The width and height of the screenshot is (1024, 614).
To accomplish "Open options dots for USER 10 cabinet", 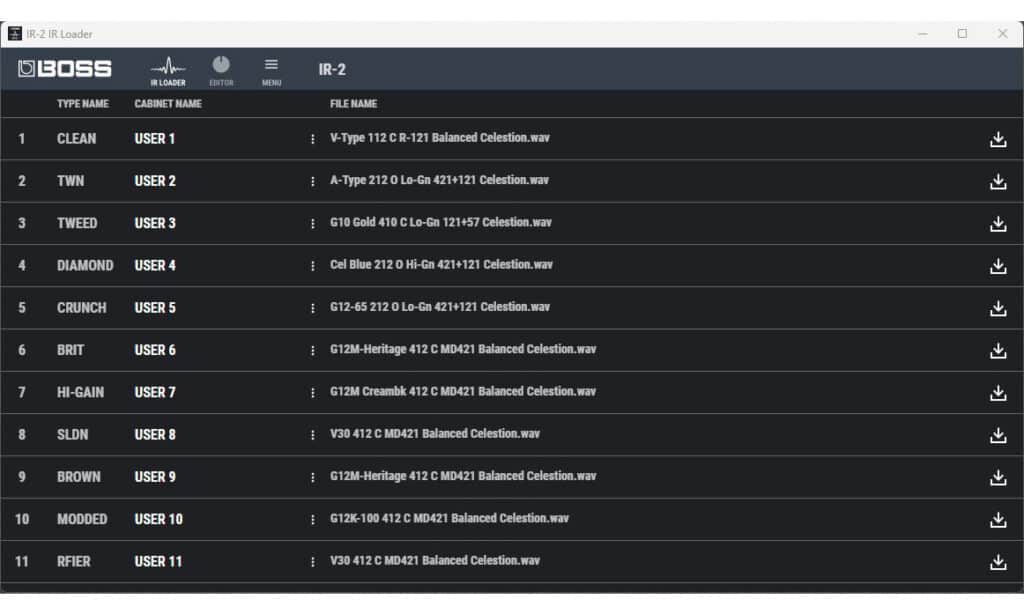I will tap(312, 519).
